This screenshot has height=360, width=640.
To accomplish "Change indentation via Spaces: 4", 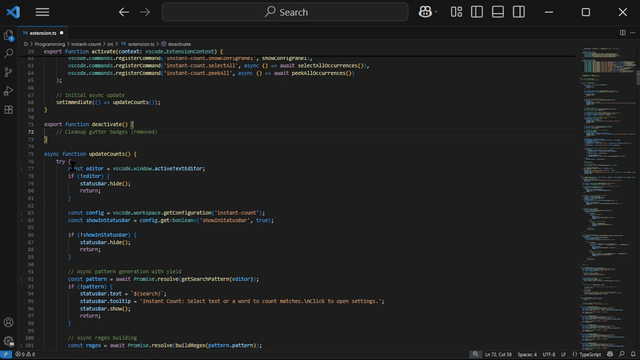I will [x=527, y=354].
